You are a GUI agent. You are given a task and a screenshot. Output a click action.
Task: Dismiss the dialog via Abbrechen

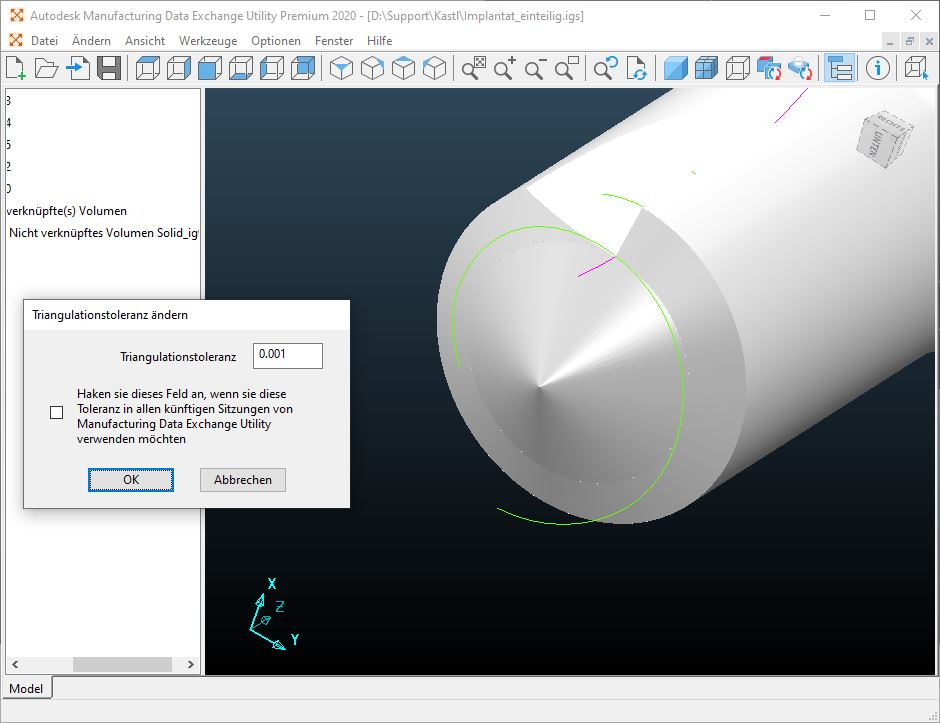(x=242, y=480)
